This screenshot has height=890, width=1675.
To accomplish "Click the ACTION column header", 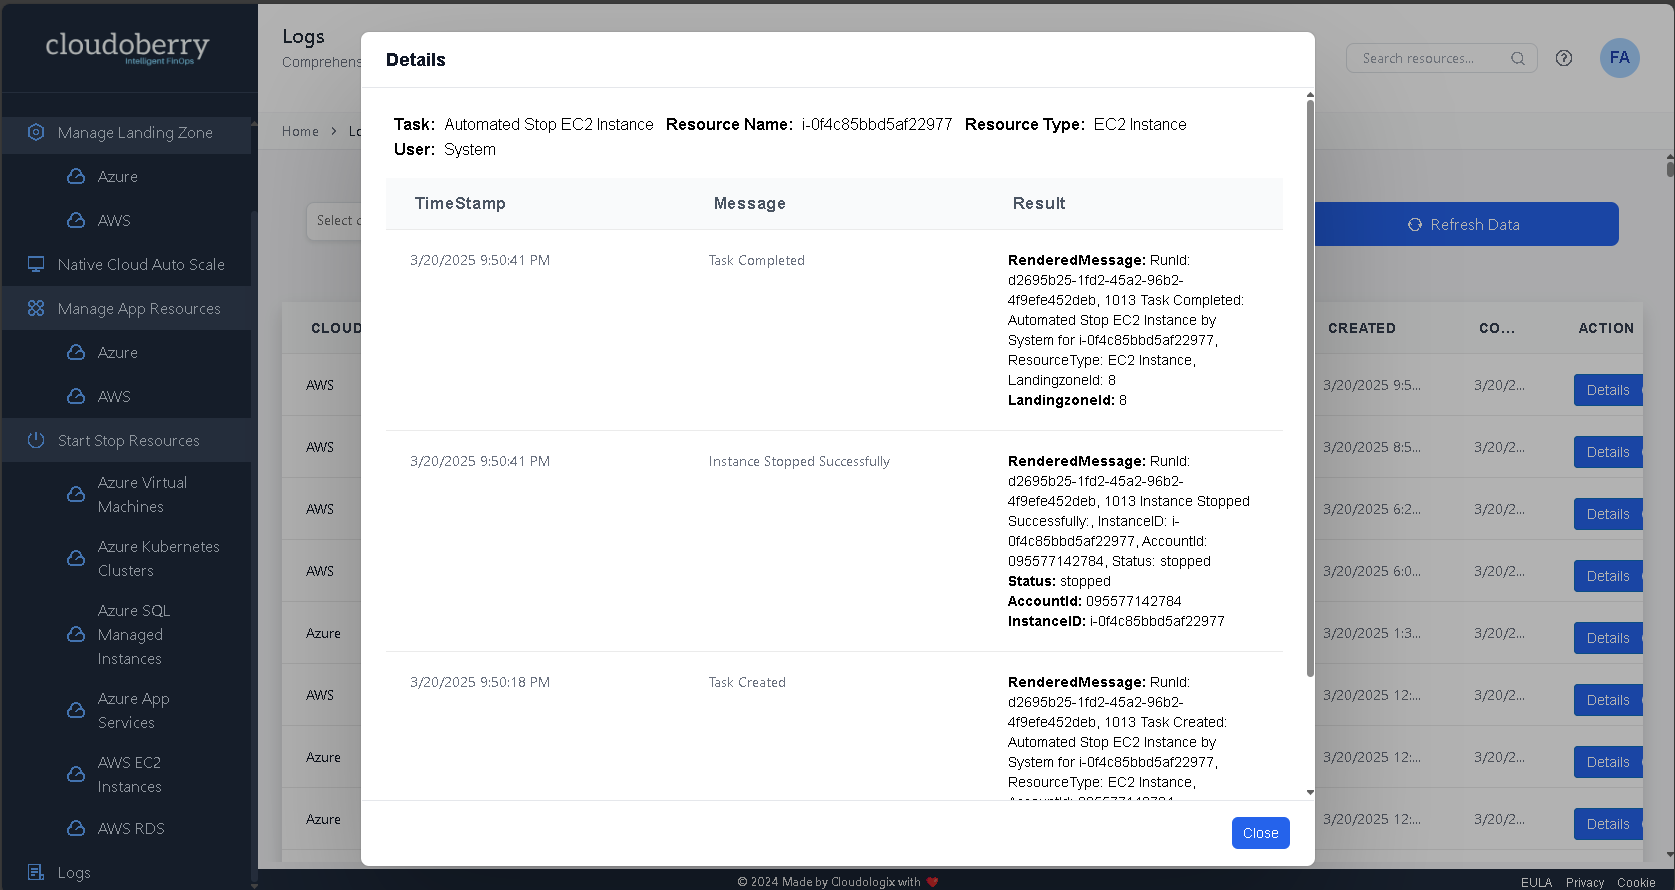I will click(1606, 328).
